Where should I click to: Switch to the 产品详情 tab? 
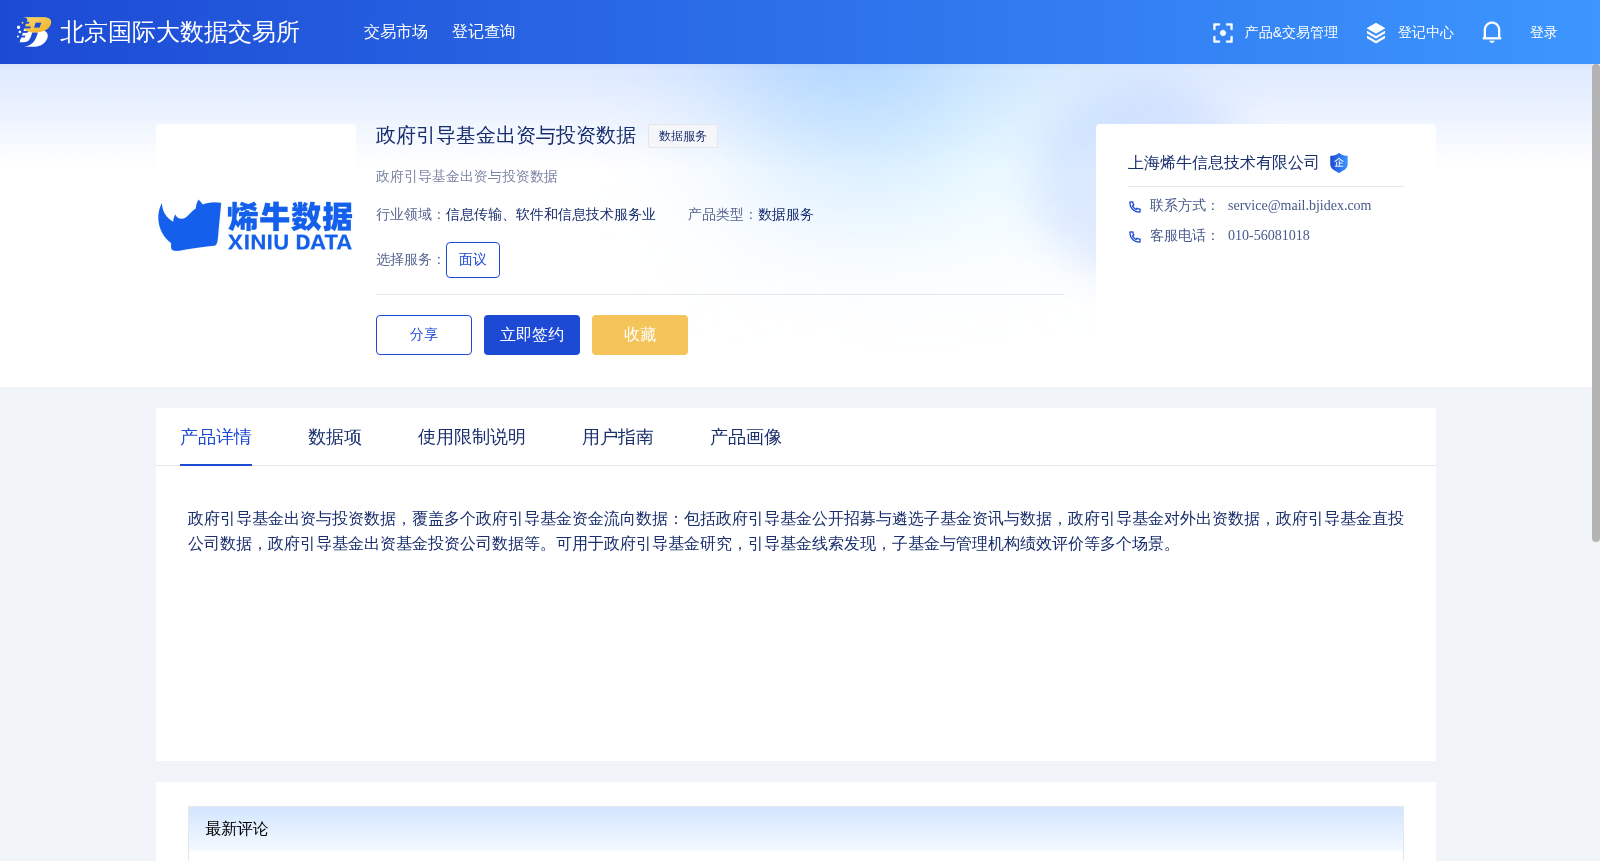[x=216, y=437]
